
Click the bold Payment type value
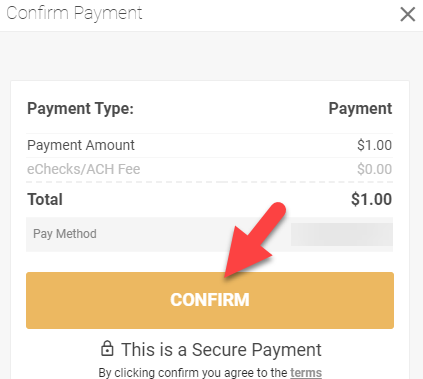[x=360, y=109]
